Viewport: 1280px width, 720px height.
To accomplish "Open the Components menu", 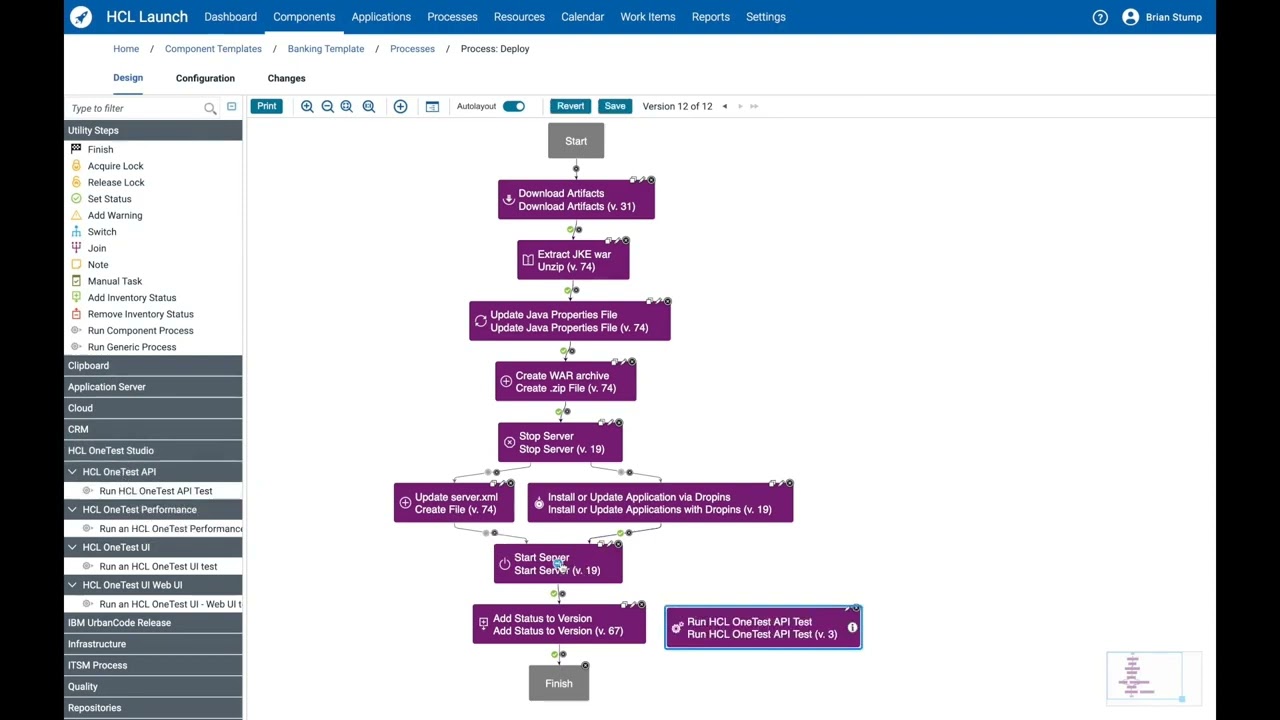I will [x=304, y=17].
